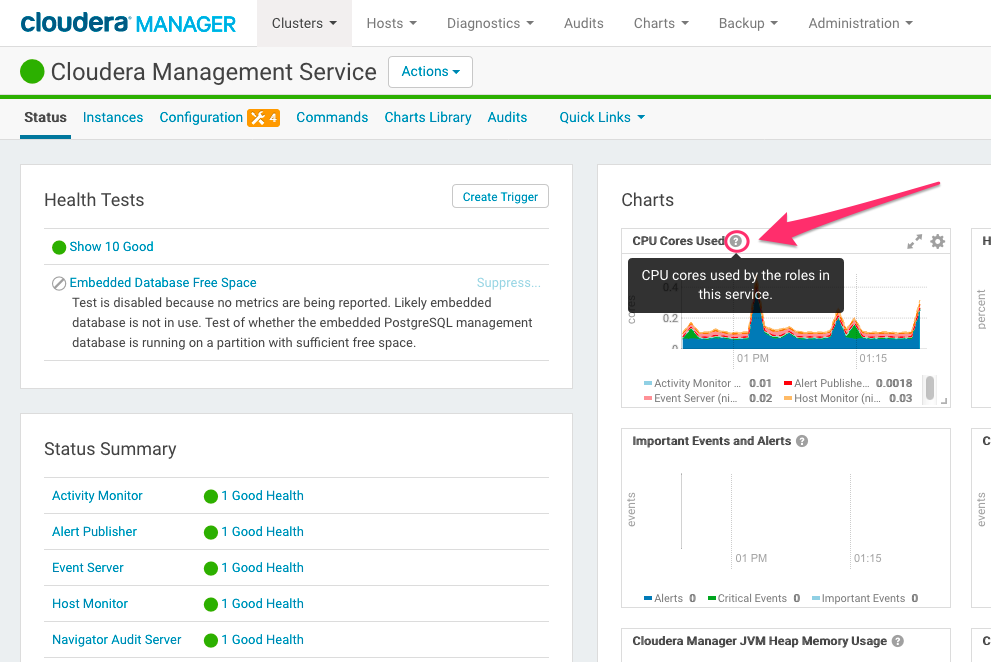Screen dimensions: 991x662
Task: Click Important Events light blue legend swatch
Action: tap(816, 598)
